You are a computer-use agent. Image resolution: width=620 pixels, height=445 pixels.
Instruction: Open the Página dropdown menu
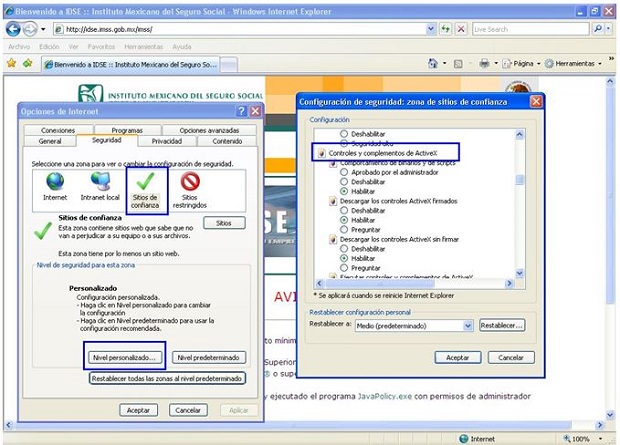[x=521, y=63]
